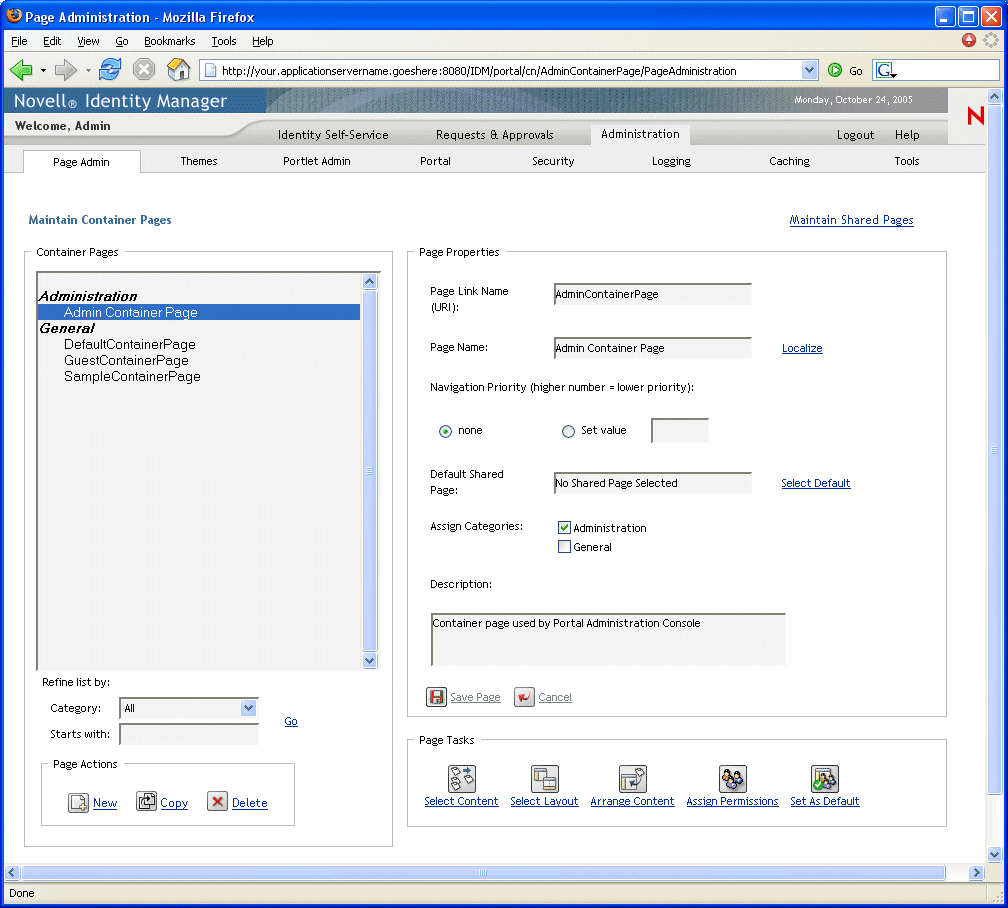This screenshot has height=908, width=1008.
Task: Select the Set value radio button
Action: pyautogui.click(x=568, y=431)
